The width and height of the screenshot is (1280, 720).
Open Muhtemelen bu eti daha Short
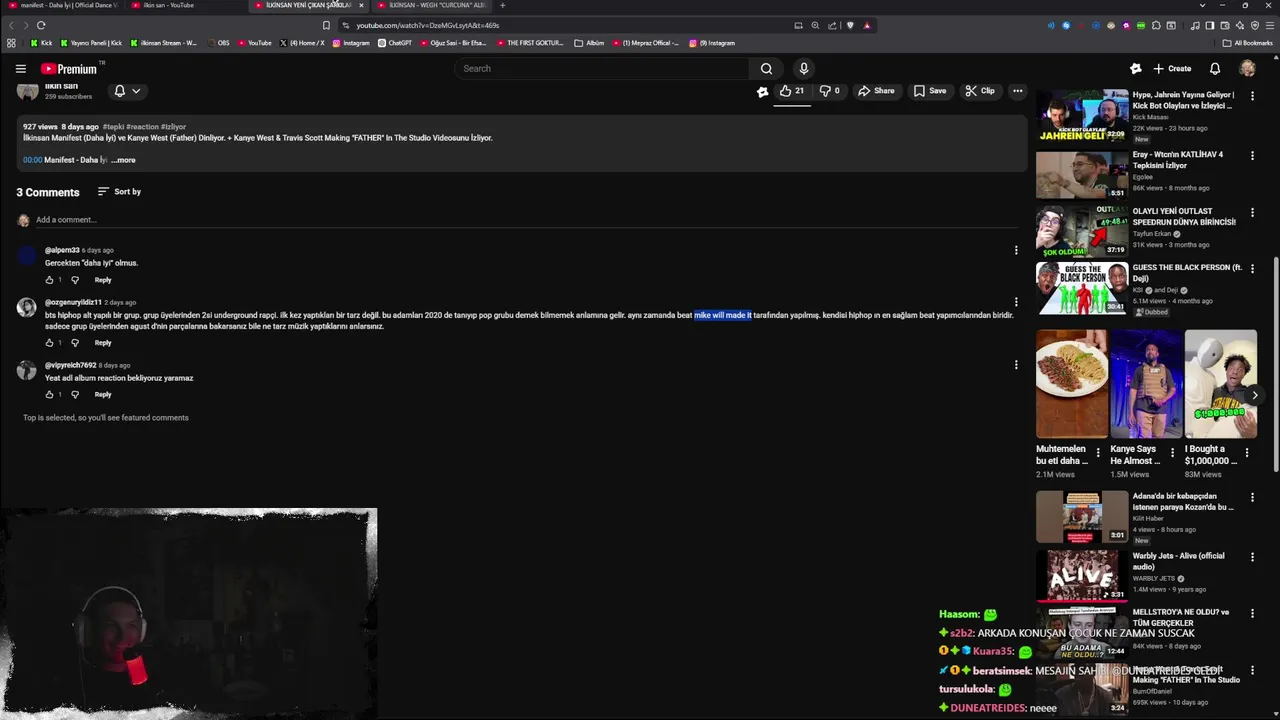[x=1071, y=384]
